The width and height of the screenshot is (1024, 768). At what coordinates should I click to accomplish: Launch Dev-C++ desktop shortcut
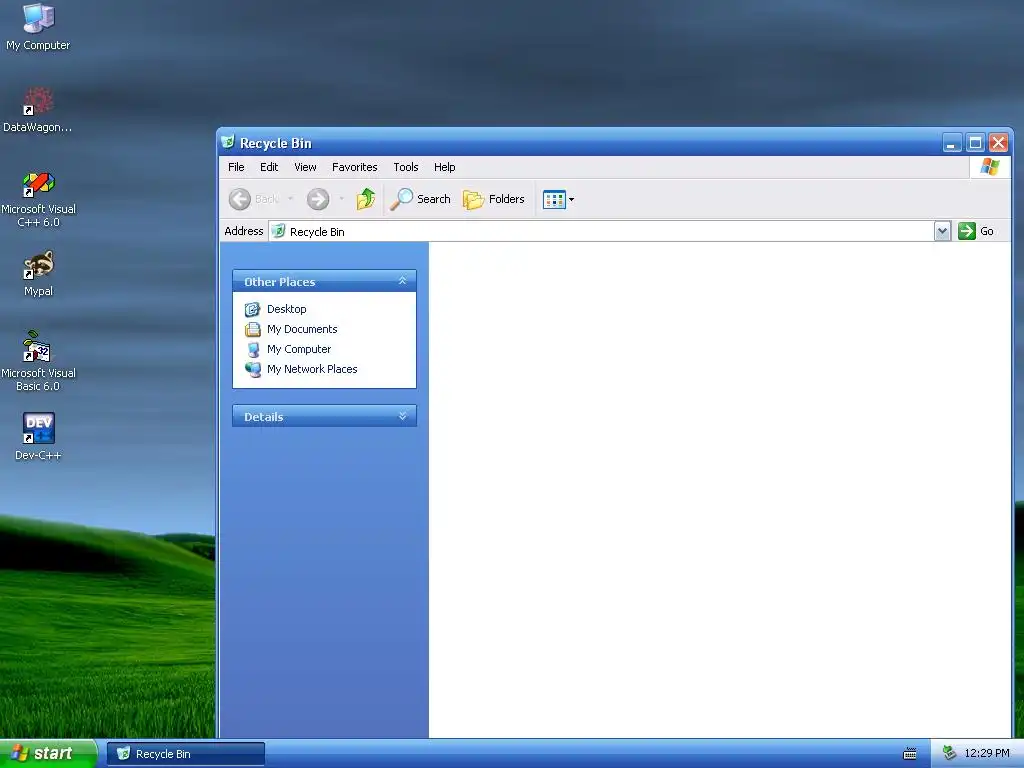point(38,436)
